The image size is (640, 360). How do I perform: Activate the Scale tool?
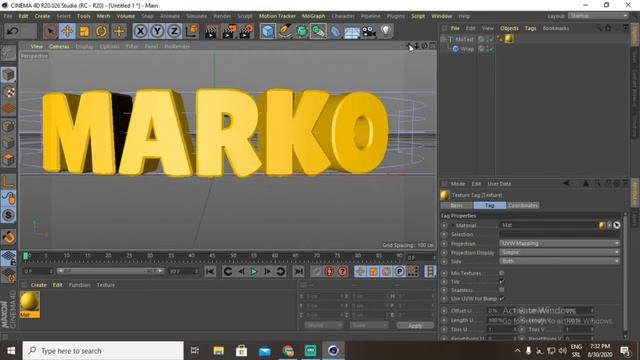tap(84, 31)
